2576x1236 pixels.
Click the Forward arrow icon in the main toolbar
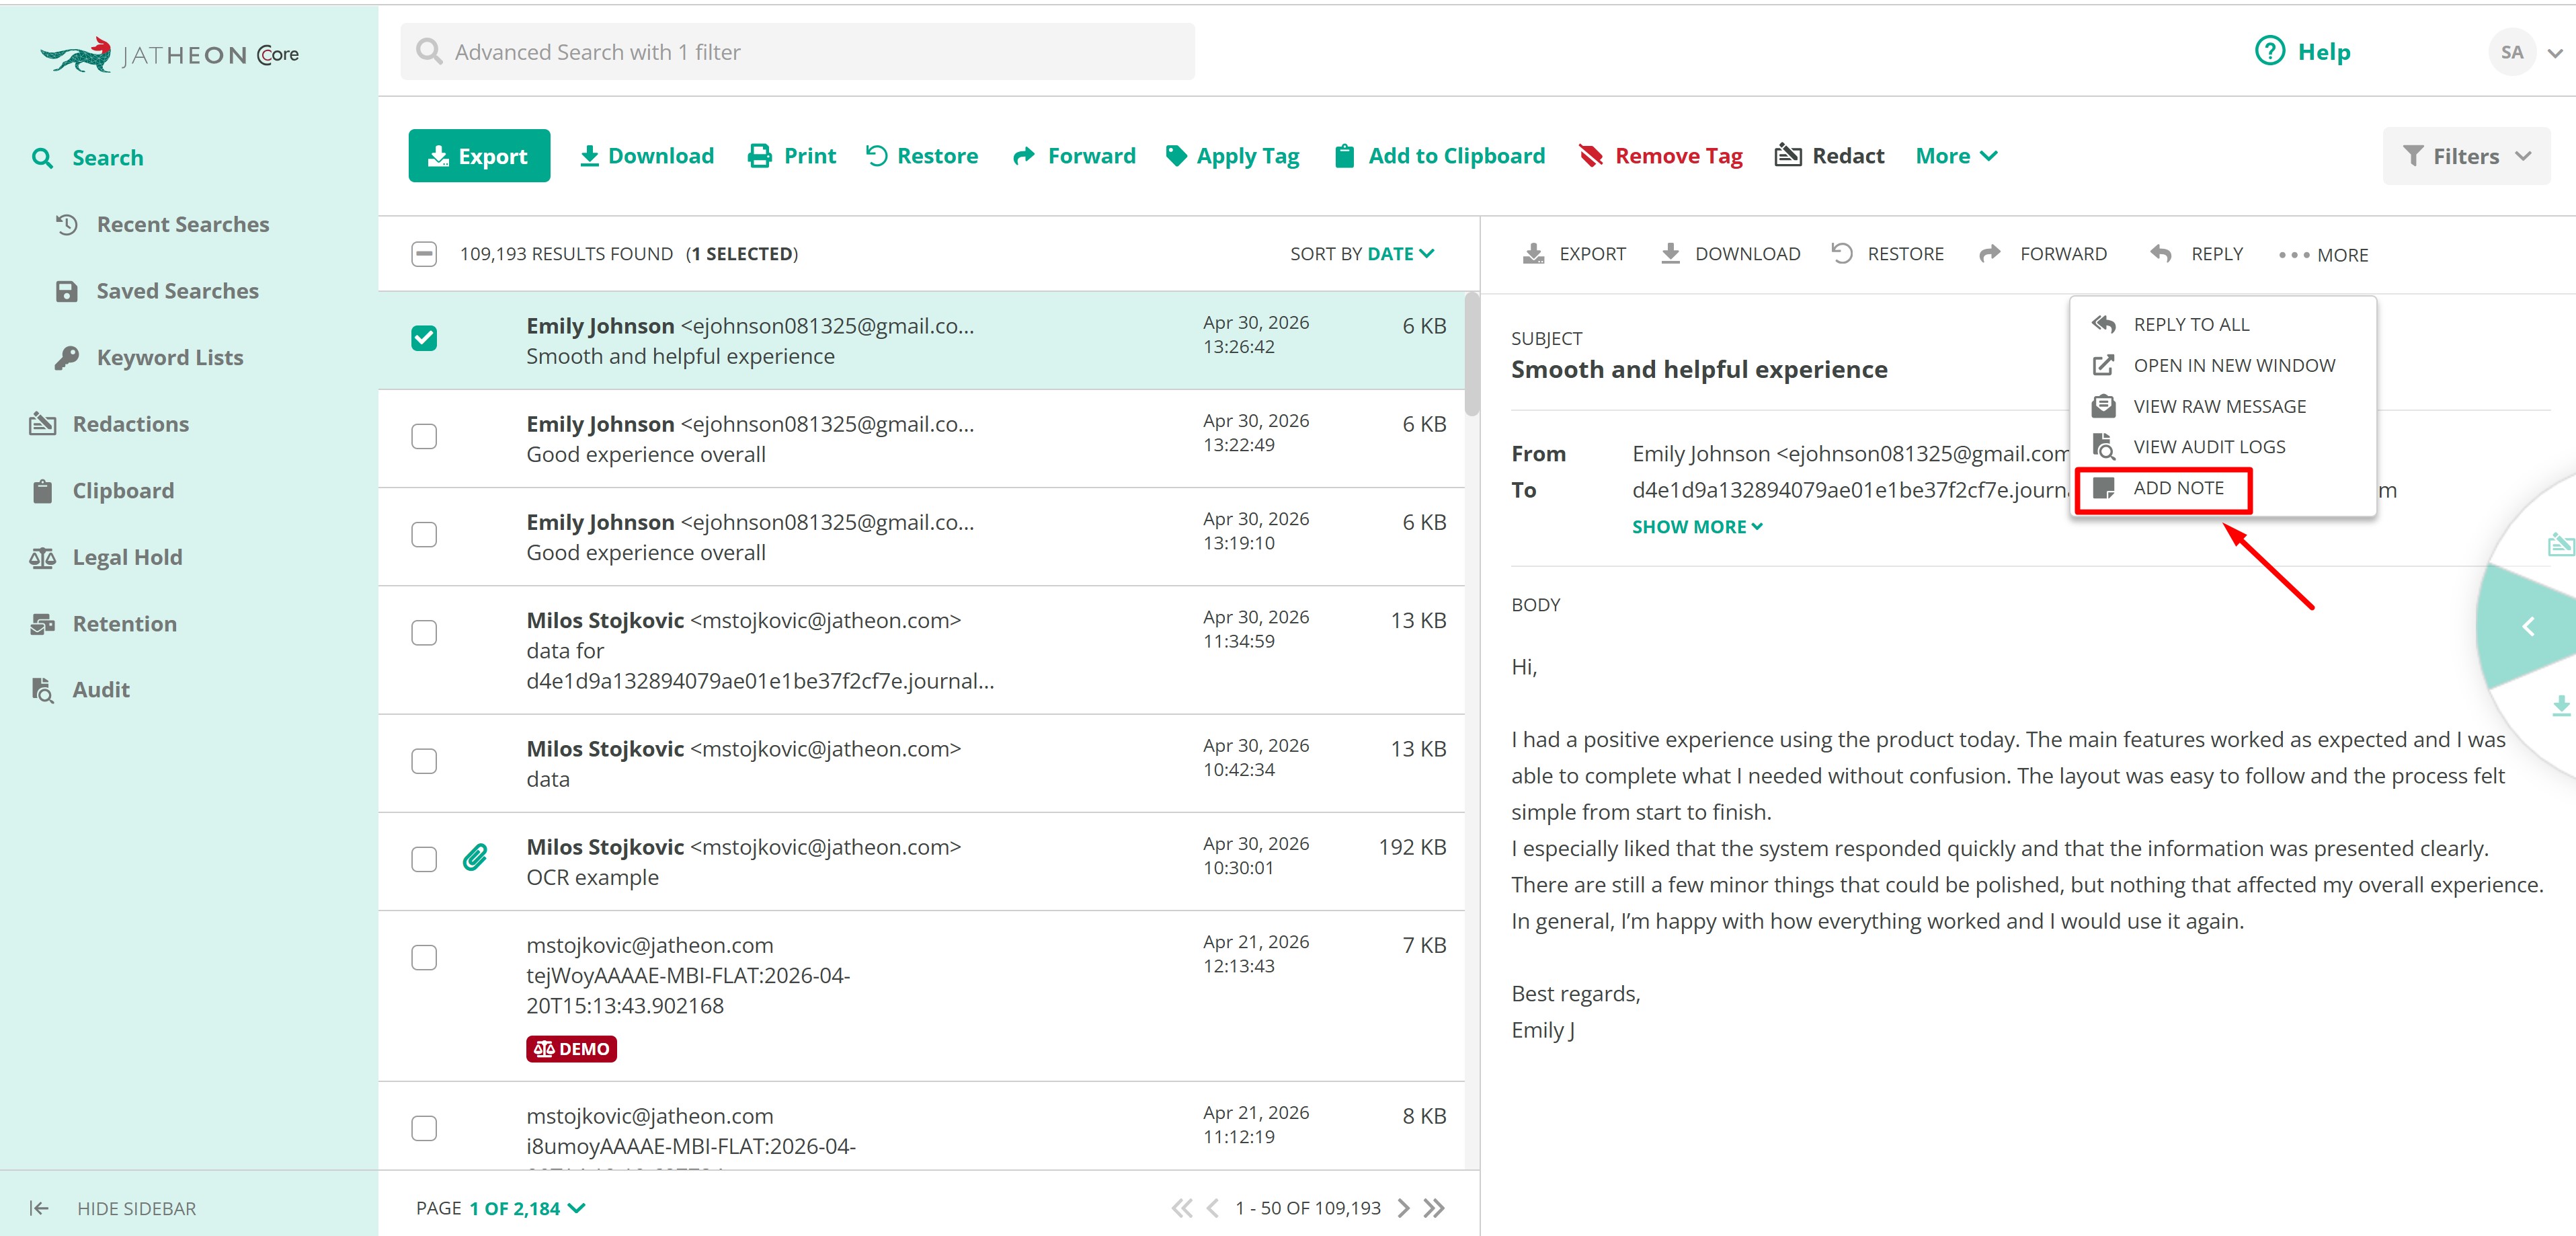[1024, 156]
